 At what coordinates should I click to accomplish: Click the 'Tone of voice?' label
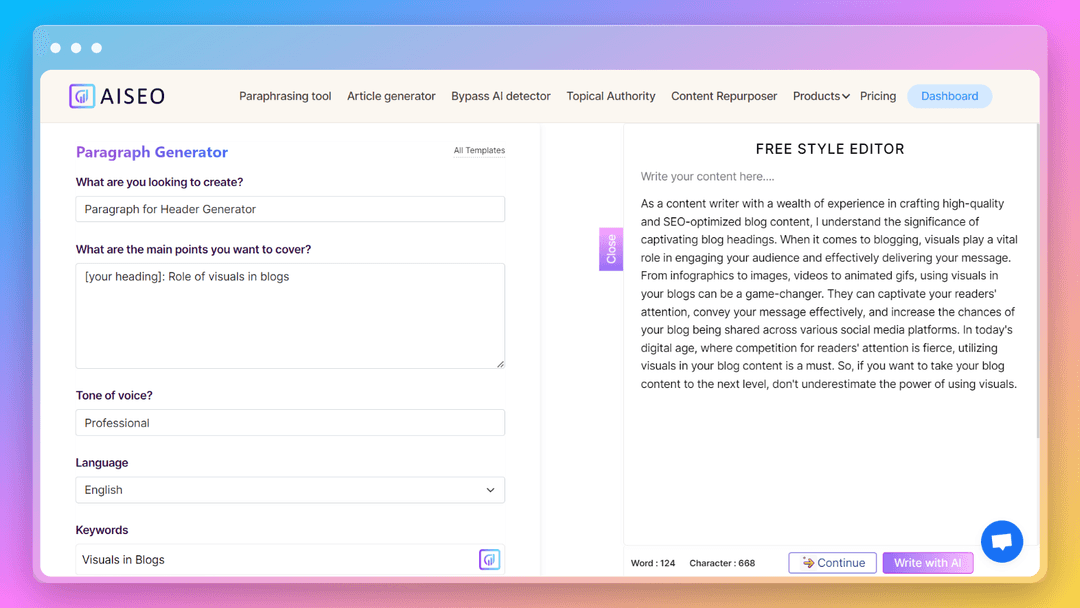coord(114,395)
